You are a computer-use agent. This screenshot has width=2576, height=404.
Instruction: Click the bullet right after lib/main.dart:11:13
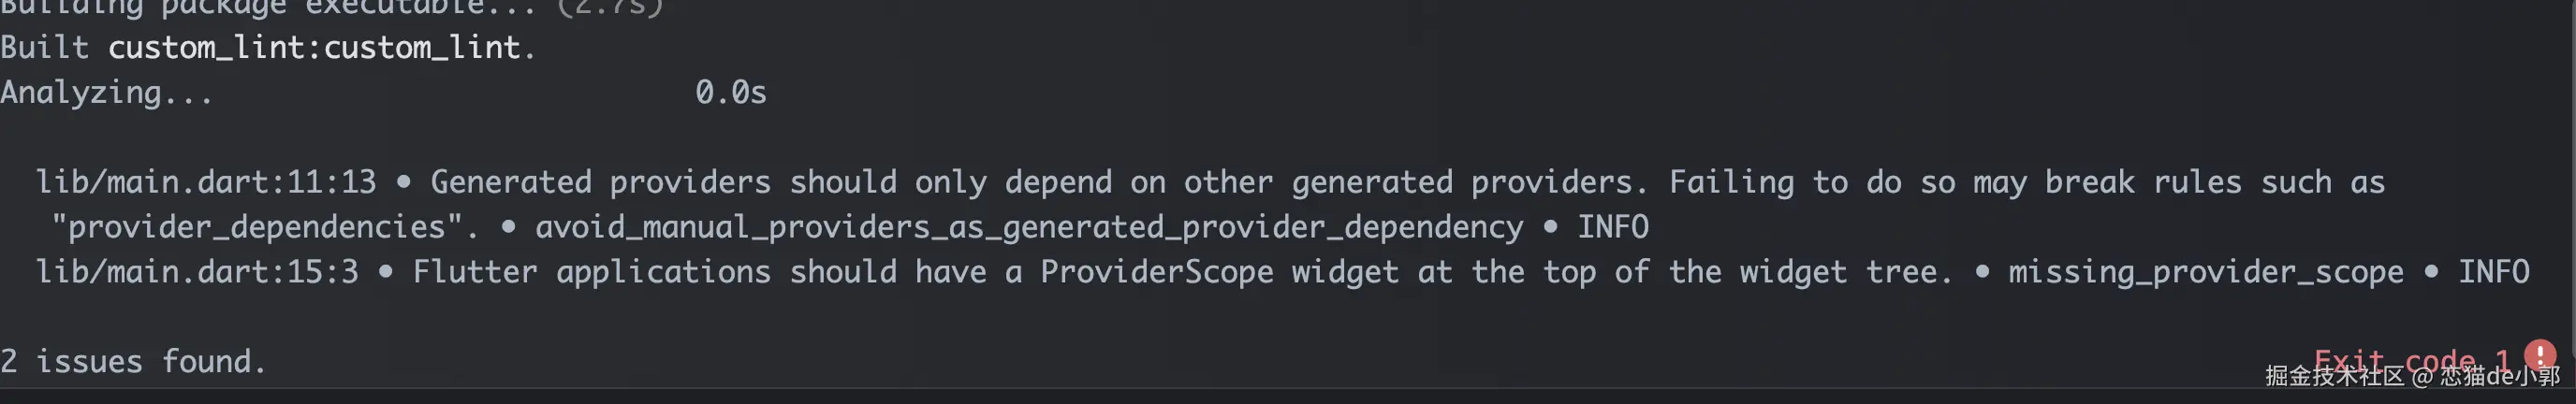(403, 182)
